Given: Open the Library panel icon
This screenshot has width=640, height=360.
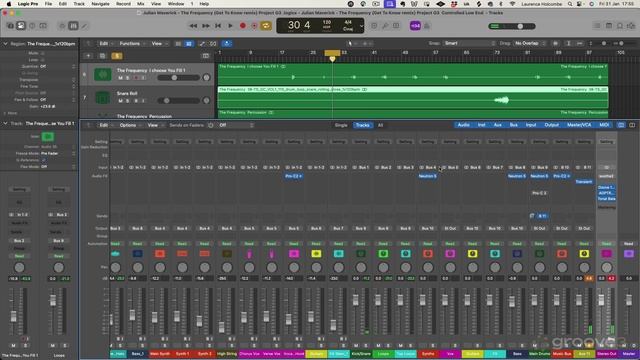Looking at the screenshot, I should pos(10,26).
